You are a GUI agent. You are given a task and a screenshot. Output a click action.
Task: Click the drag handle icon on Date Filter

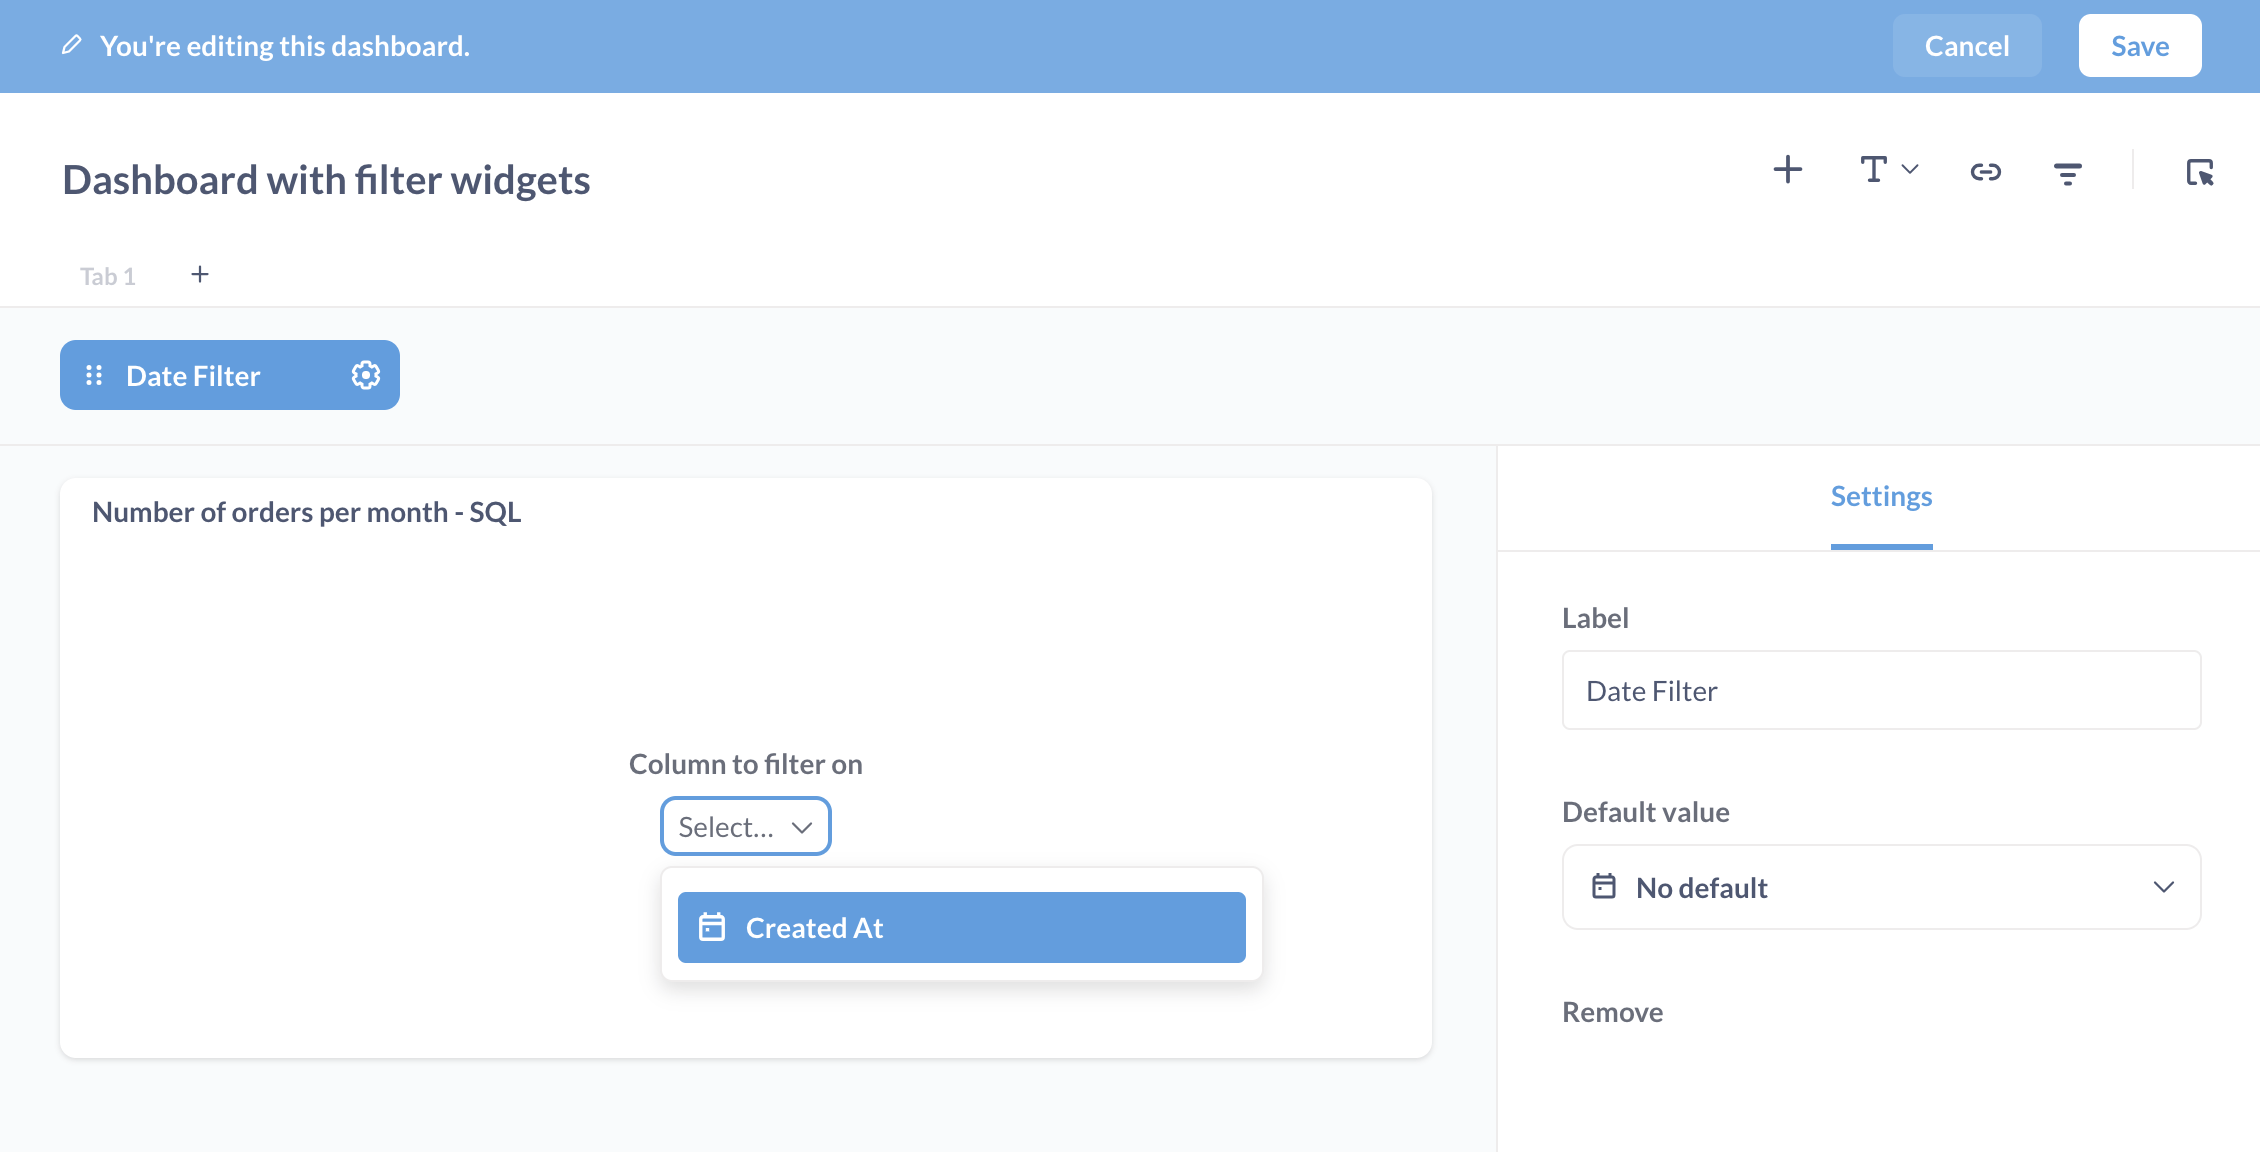coord(93,375)
